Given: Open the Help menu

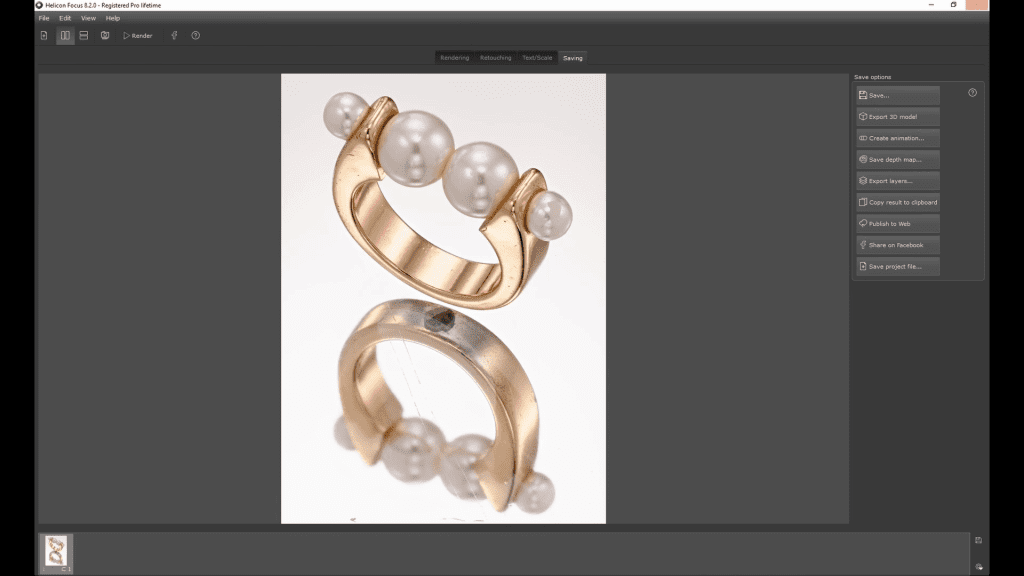Looking at the screenshot, I should pos(113,18).
